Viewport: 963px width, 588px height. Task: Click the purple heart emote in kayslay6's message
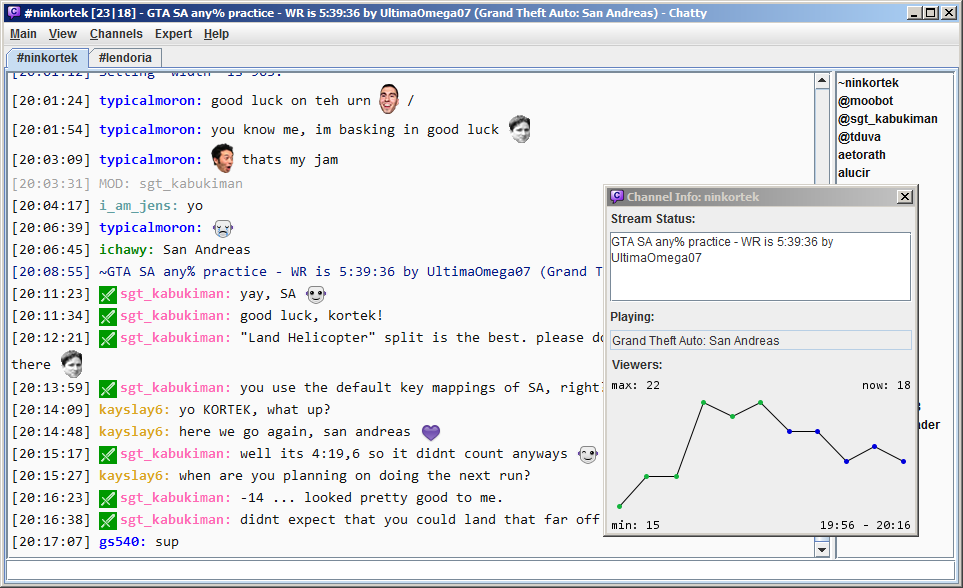coord(430,431)
